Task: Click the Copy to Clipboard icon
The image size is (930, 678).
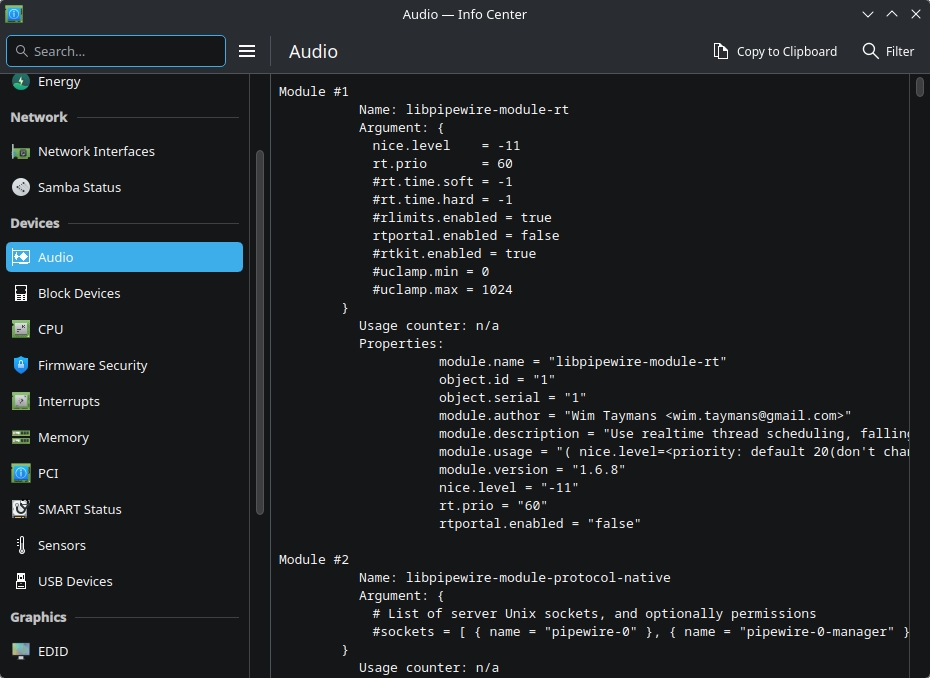Action: [x=721, y=52]
